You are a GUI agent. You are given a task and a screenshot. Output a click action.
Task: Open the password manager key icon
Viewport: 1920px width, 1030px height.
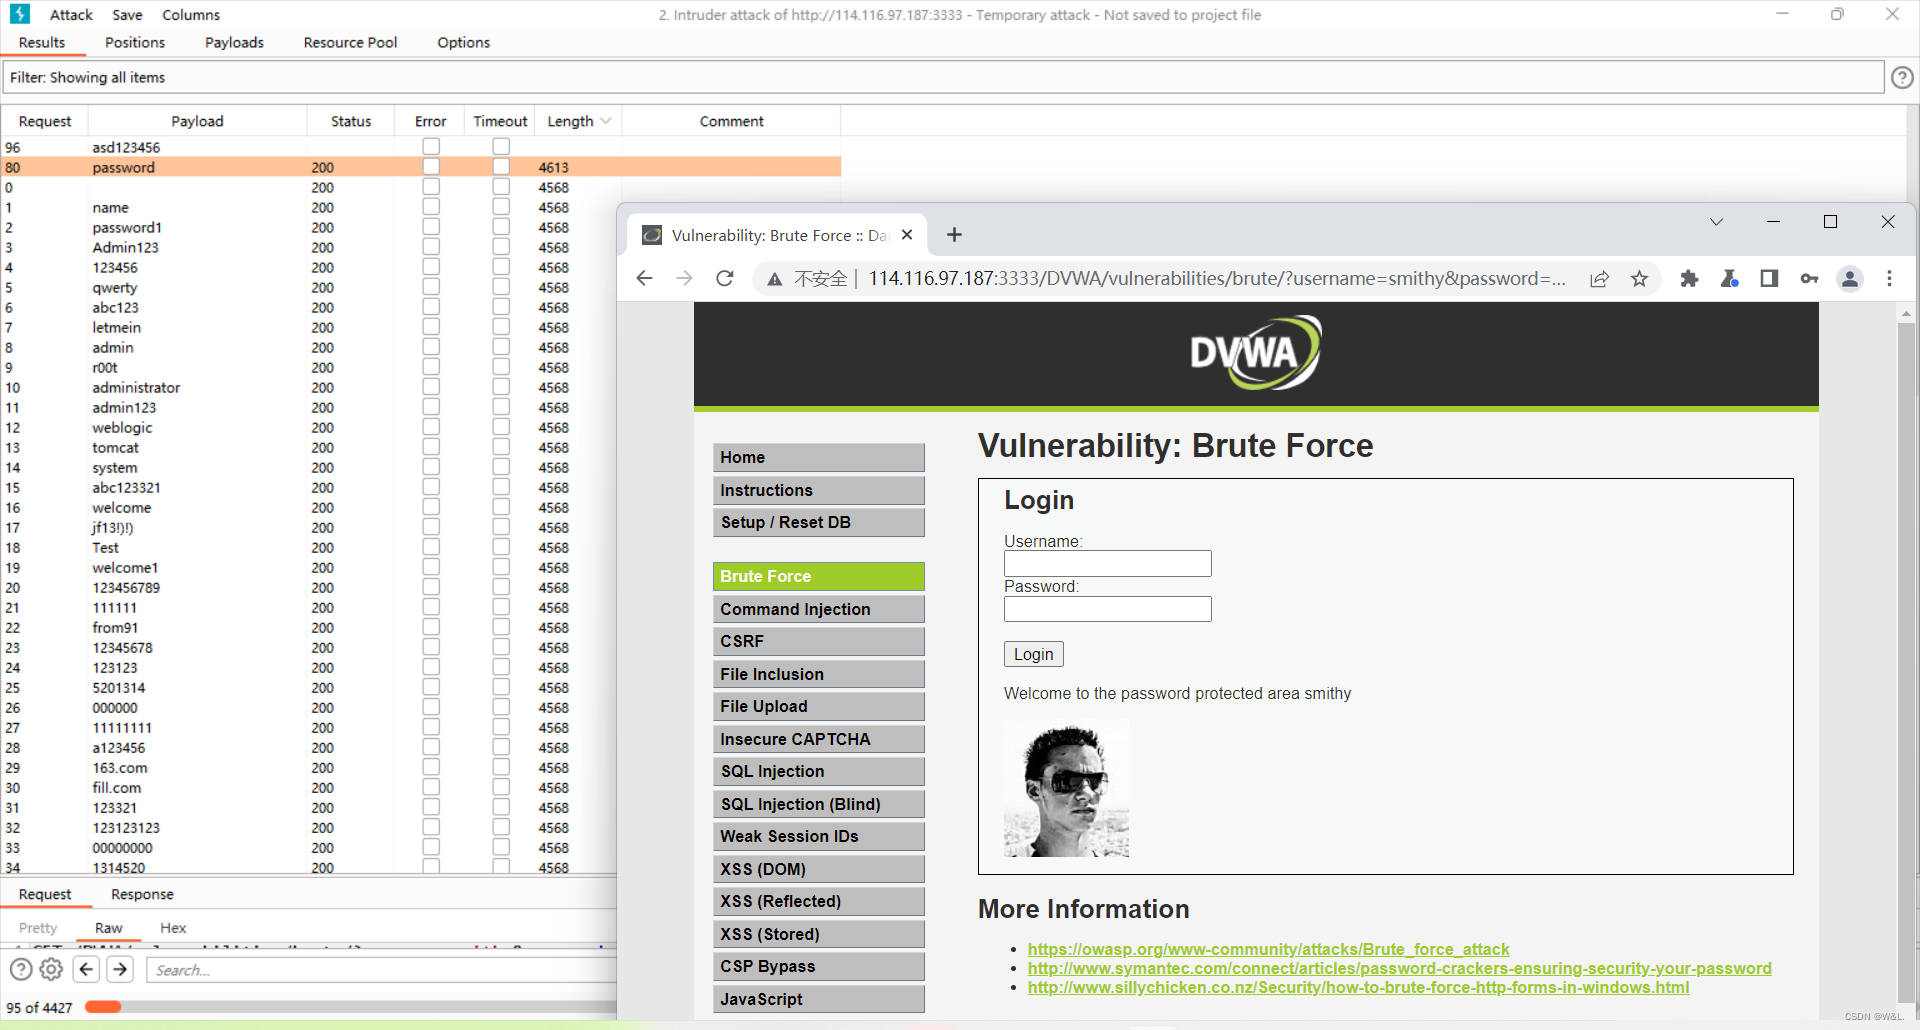tap(1809, 279)
